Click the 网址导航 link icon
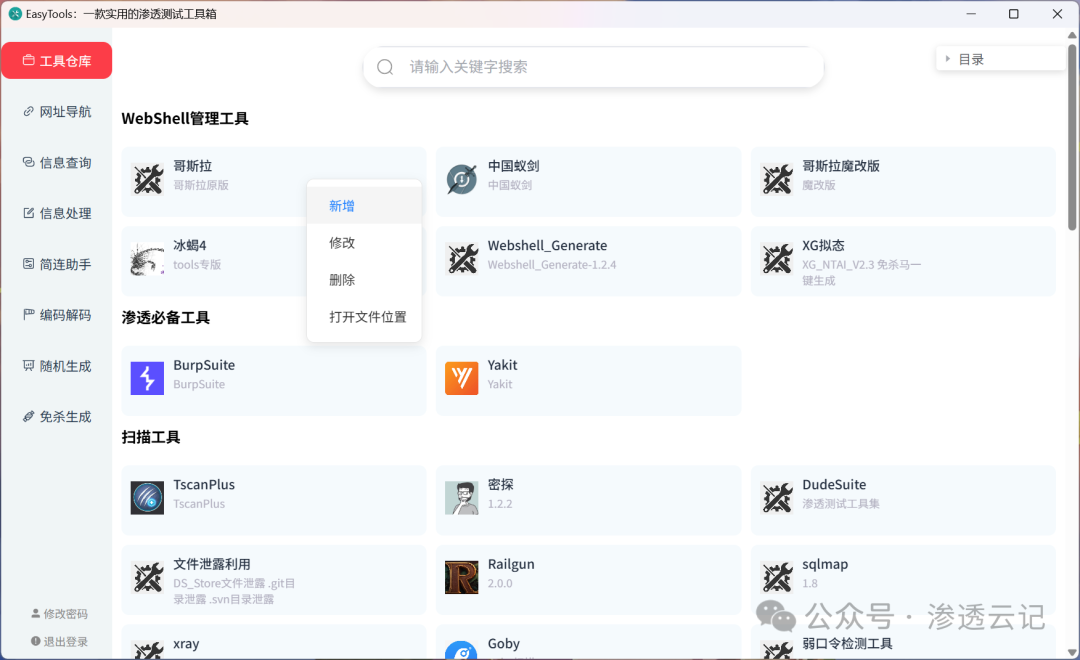This screenshot has width=1080, height=660. click(x=28, y=111)
